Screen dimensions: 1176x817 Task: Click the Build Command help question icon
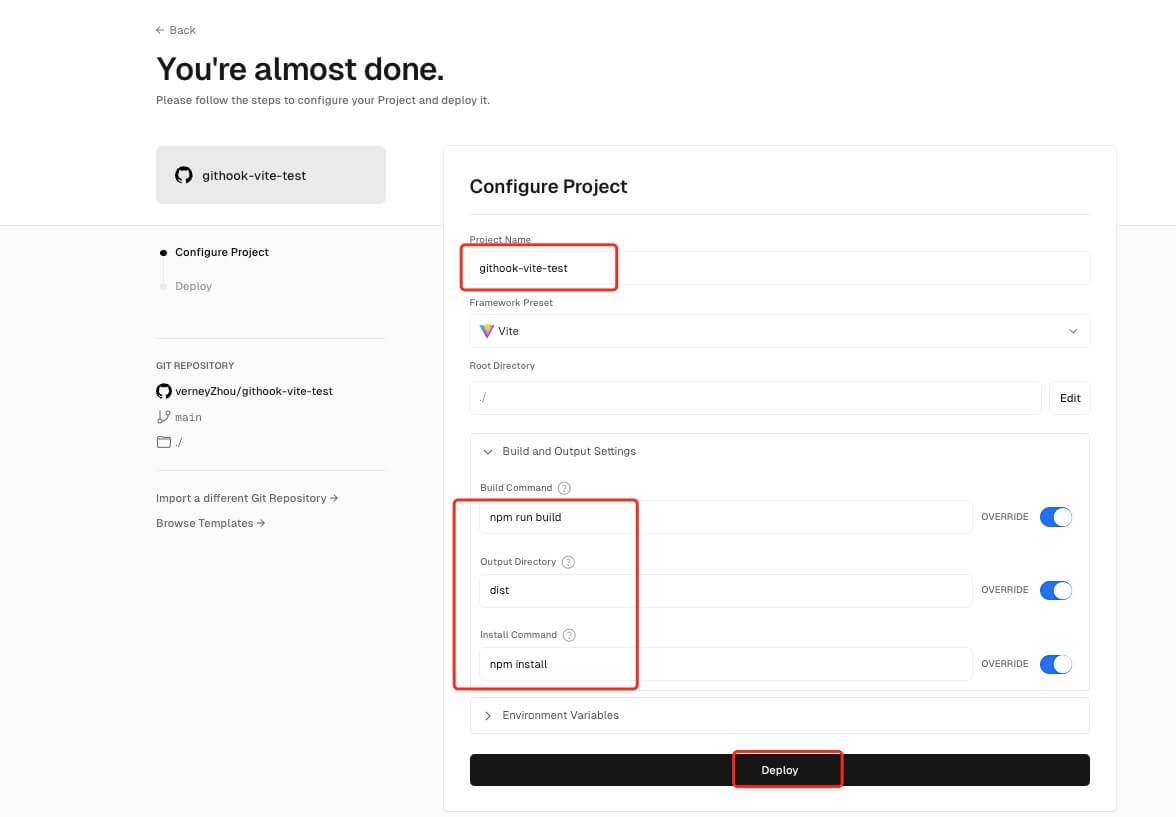[564, 488]
